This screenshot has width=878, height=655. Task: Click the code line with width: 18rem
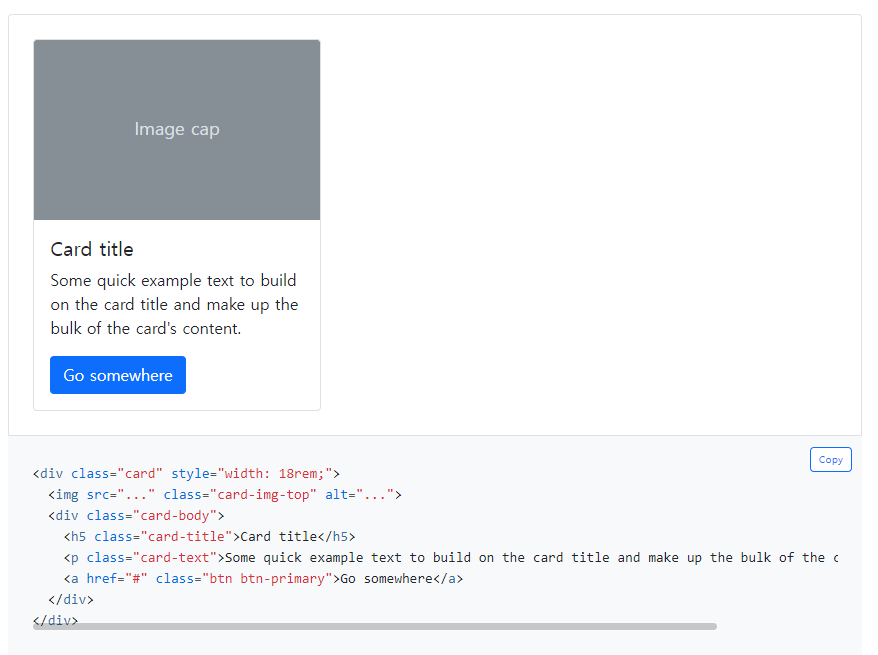coord(186,474)
